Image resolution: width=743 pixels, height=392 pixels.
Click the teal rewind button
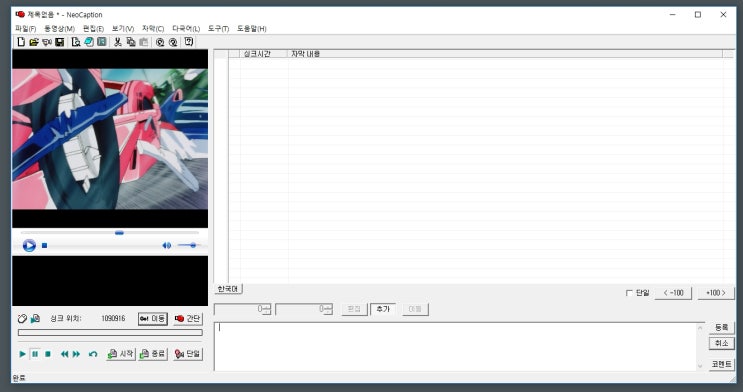[64, 354]
